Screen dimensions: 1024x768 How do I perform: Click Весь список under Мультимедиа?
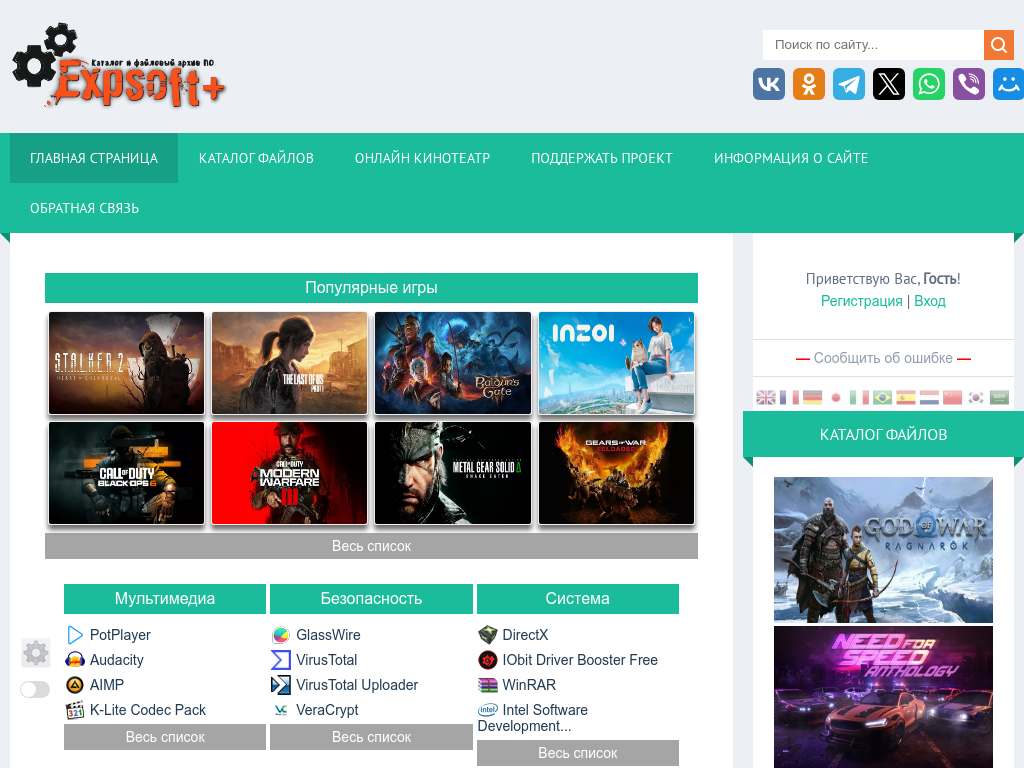click(x=165, y=737)
